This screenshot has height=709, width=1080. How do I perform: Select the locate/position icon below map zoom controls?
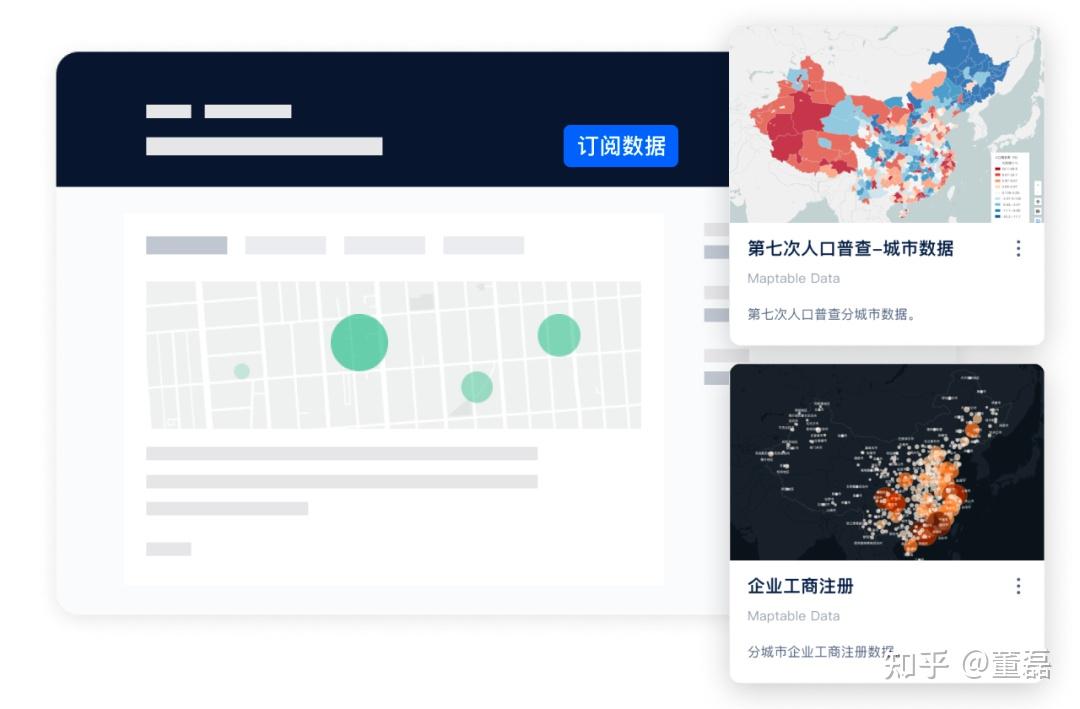[x=1038, y=201]
